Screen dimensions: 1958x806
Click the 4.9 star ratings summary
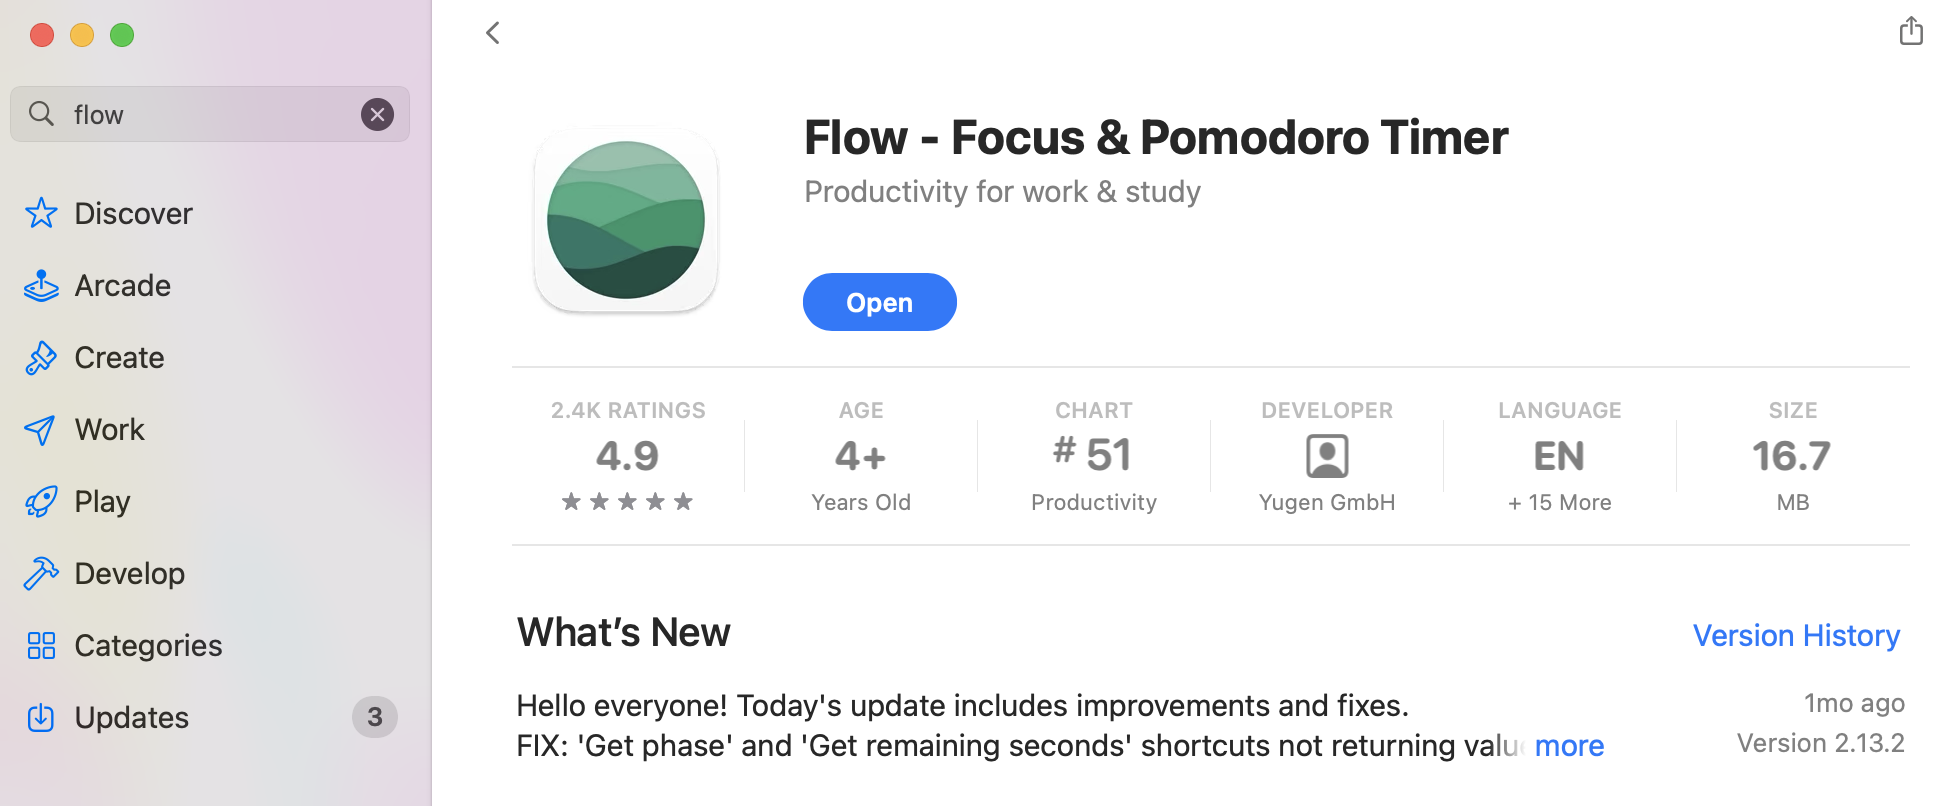(x=628, y=458)
